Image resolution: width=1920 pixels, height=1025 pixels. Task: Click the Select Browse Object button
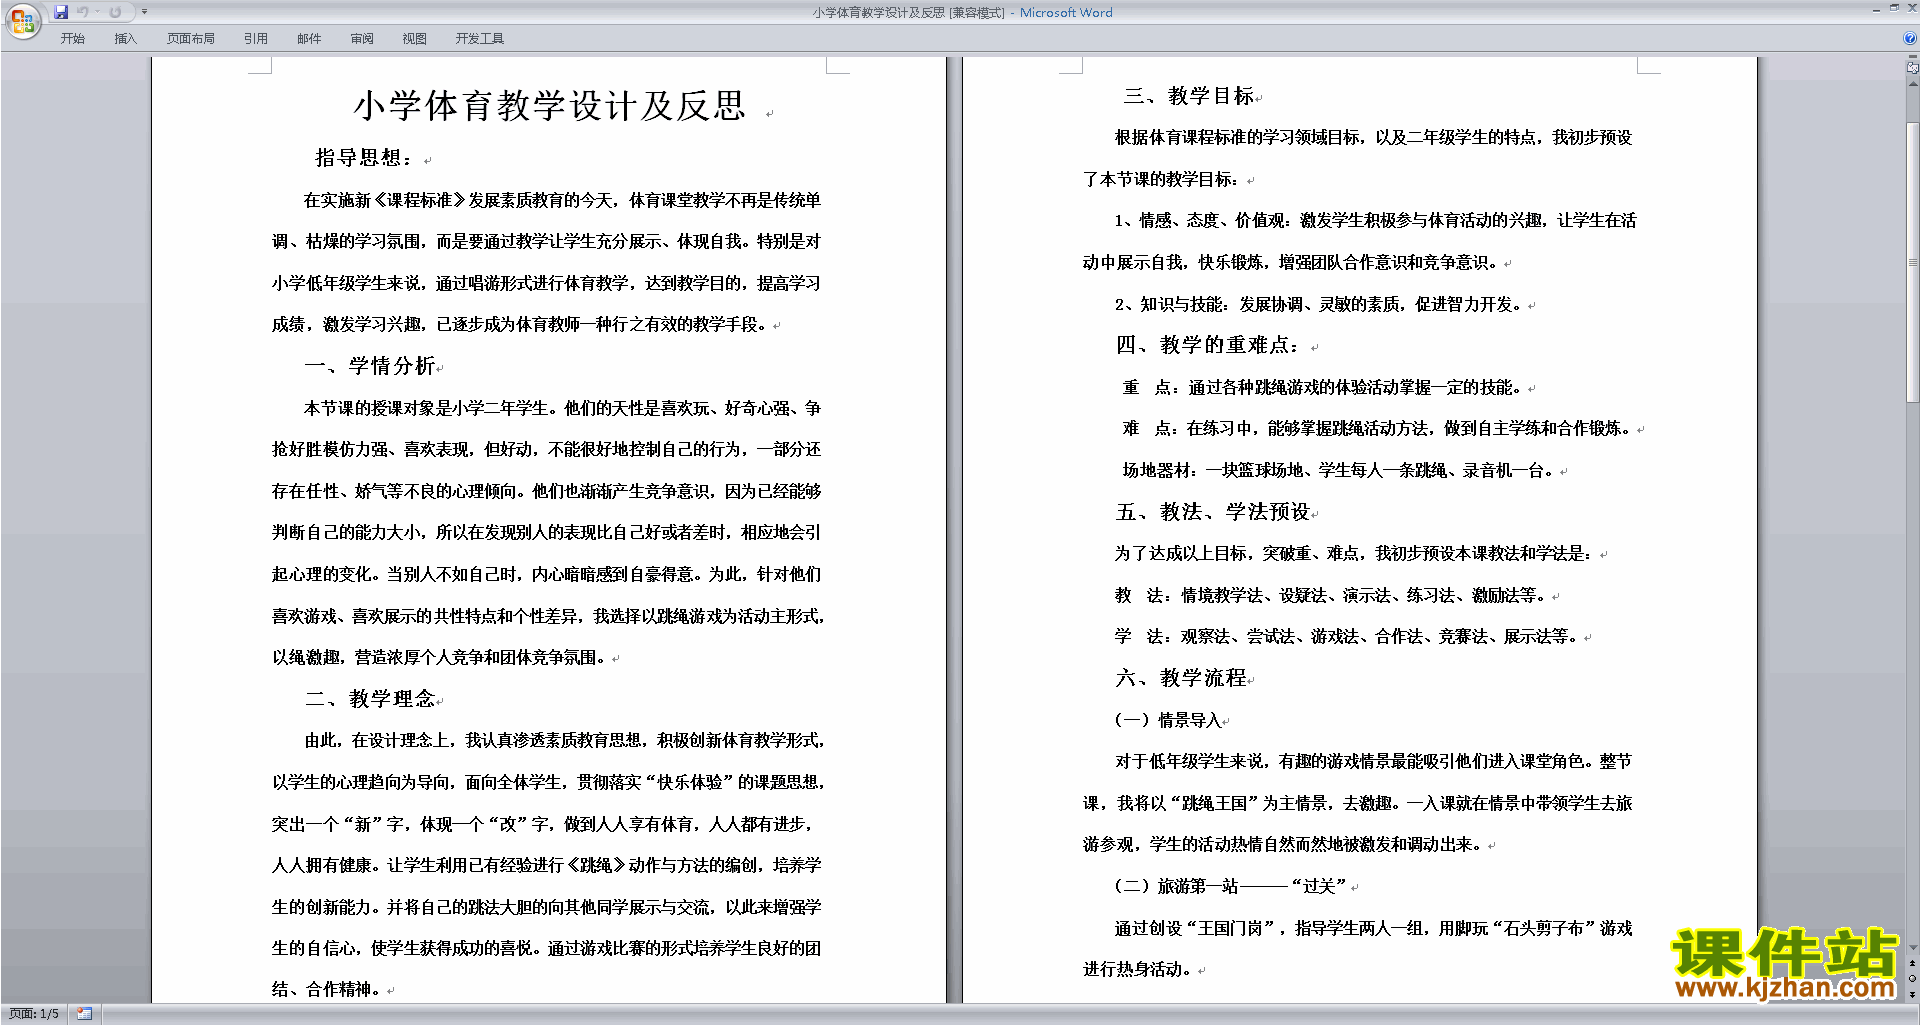coord(1912,979)
